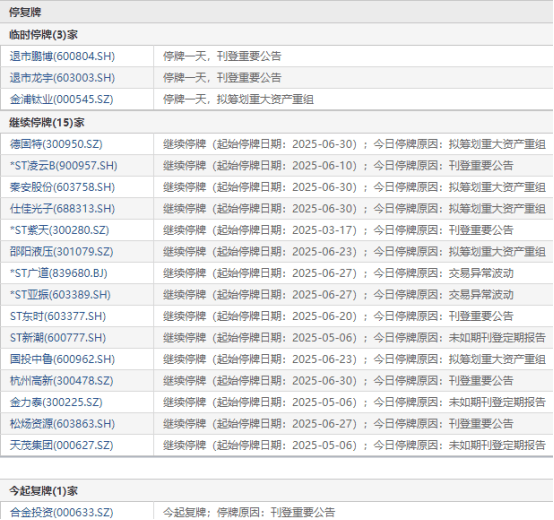Select 金浦钛业 reason 拟筹划重大资产重组
Screen dimensions: 554x520
pyautogui.click(x=265, y=99)
